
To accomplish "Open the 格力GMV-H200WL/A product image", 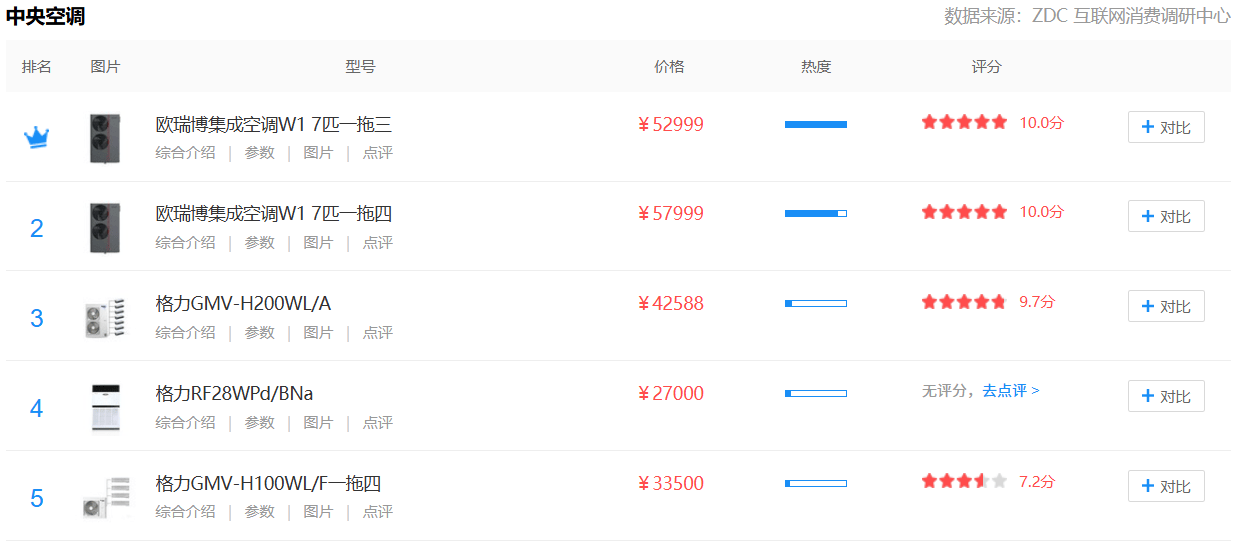I will pos(104,317).
